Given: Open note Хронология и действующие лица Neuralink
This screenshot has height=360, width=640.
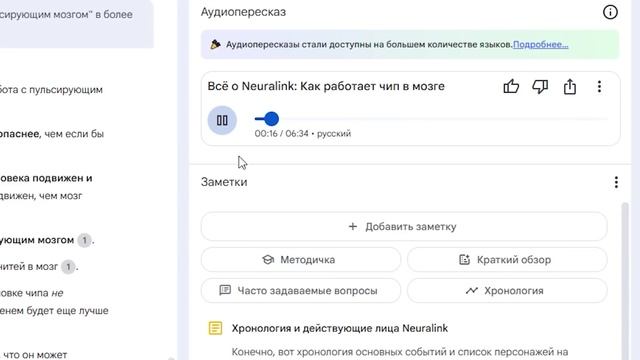Looking at the screenshot, I should 340,328.
